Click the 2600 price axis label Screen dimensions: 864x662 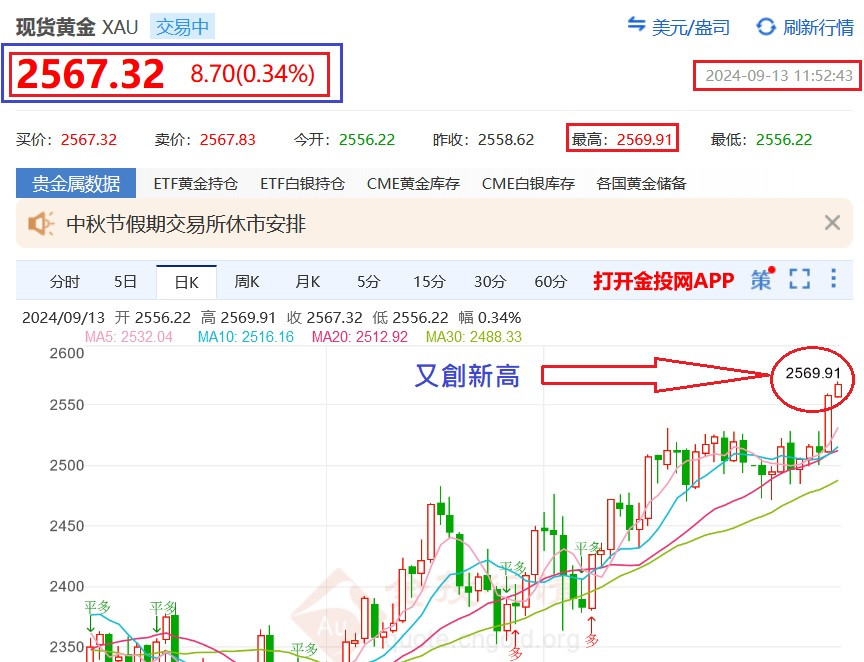tap(67, 353)
